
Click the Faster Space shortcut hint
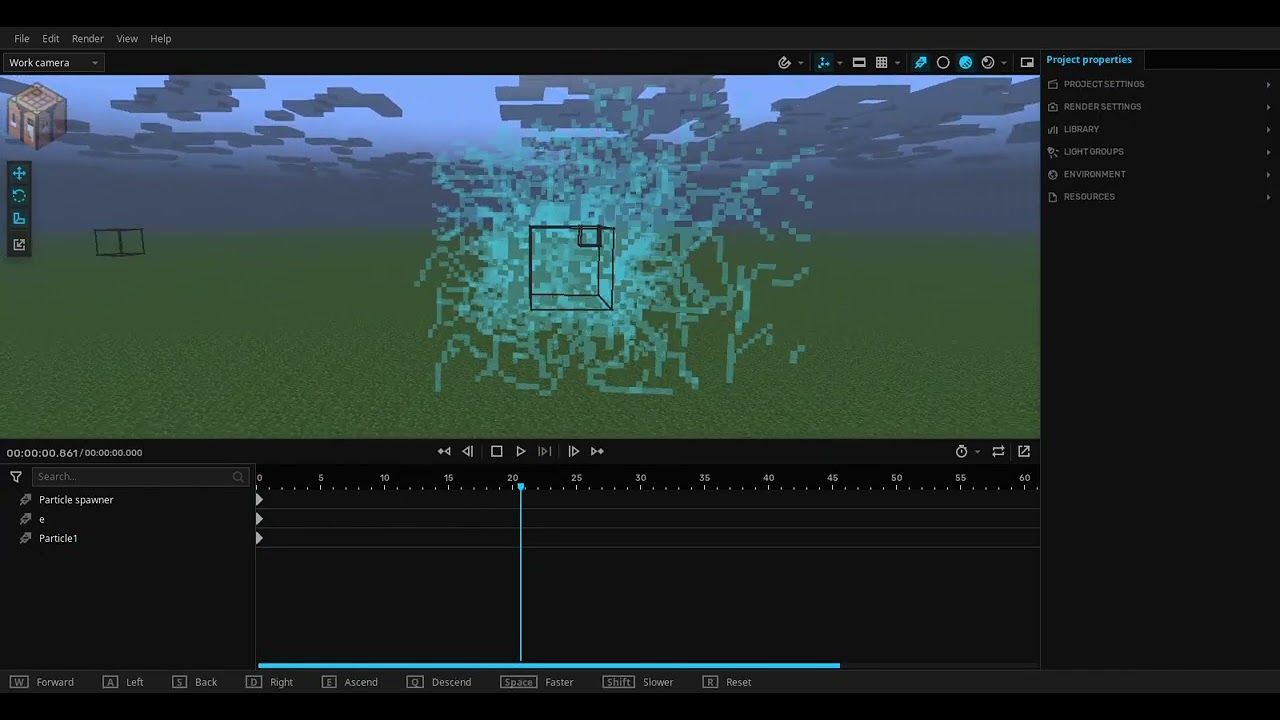click(x=537, y=682)
